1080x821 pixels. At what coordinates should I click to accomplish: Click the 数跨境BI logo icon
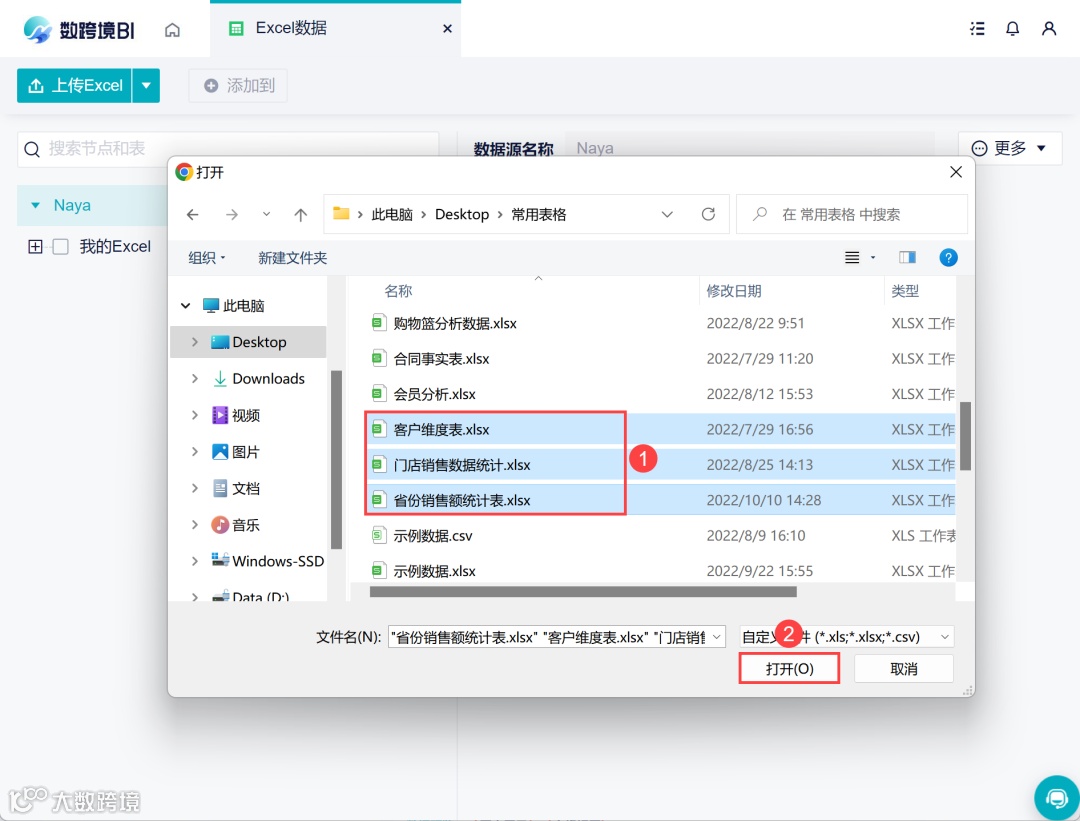[36, 27]
